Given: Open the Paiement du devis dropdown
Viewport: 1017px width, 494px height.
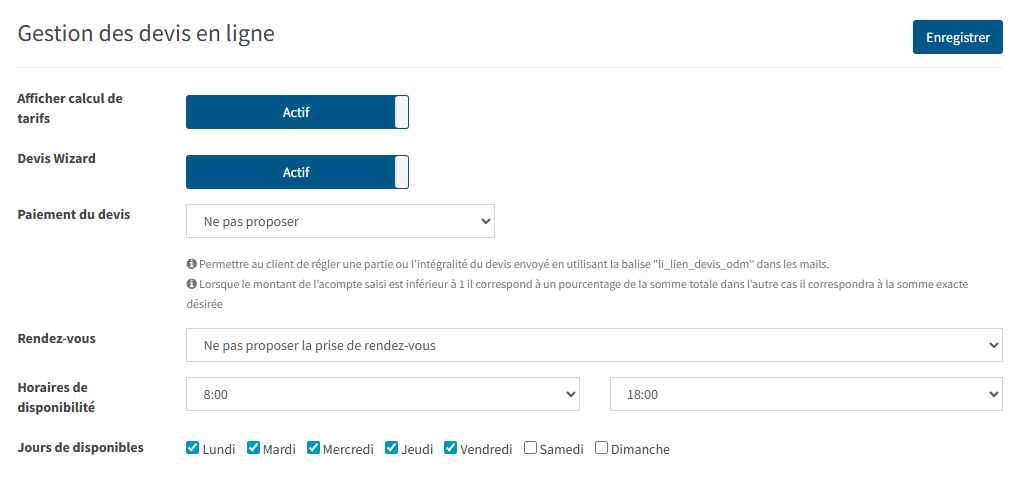Looking at the screenshot, I should (x=341, y=221).
